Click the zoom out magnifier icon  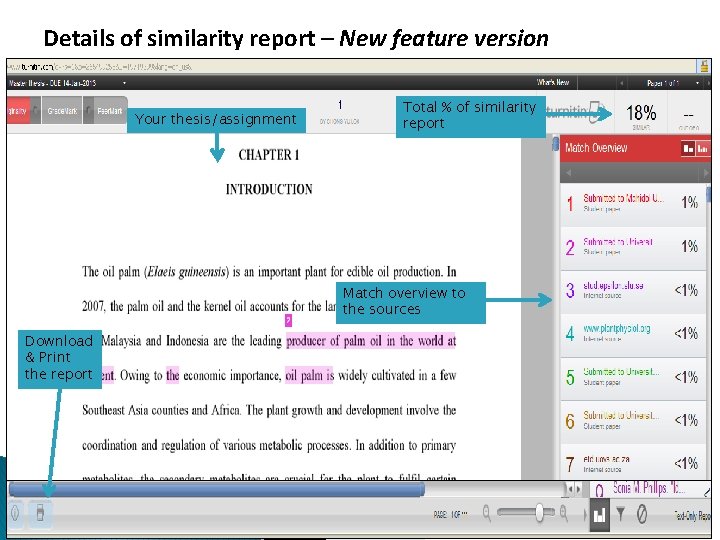coord(487,513)
